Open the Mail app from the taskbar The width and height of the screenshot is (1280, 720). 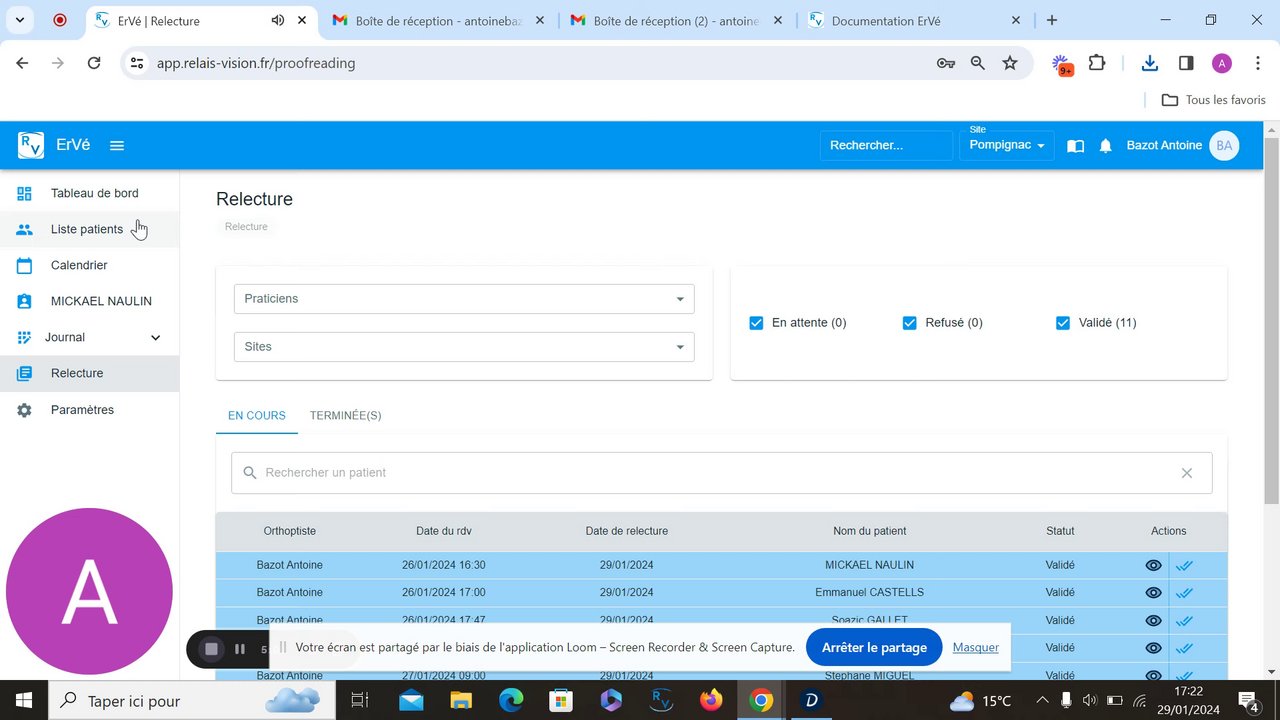coord(411,700)
